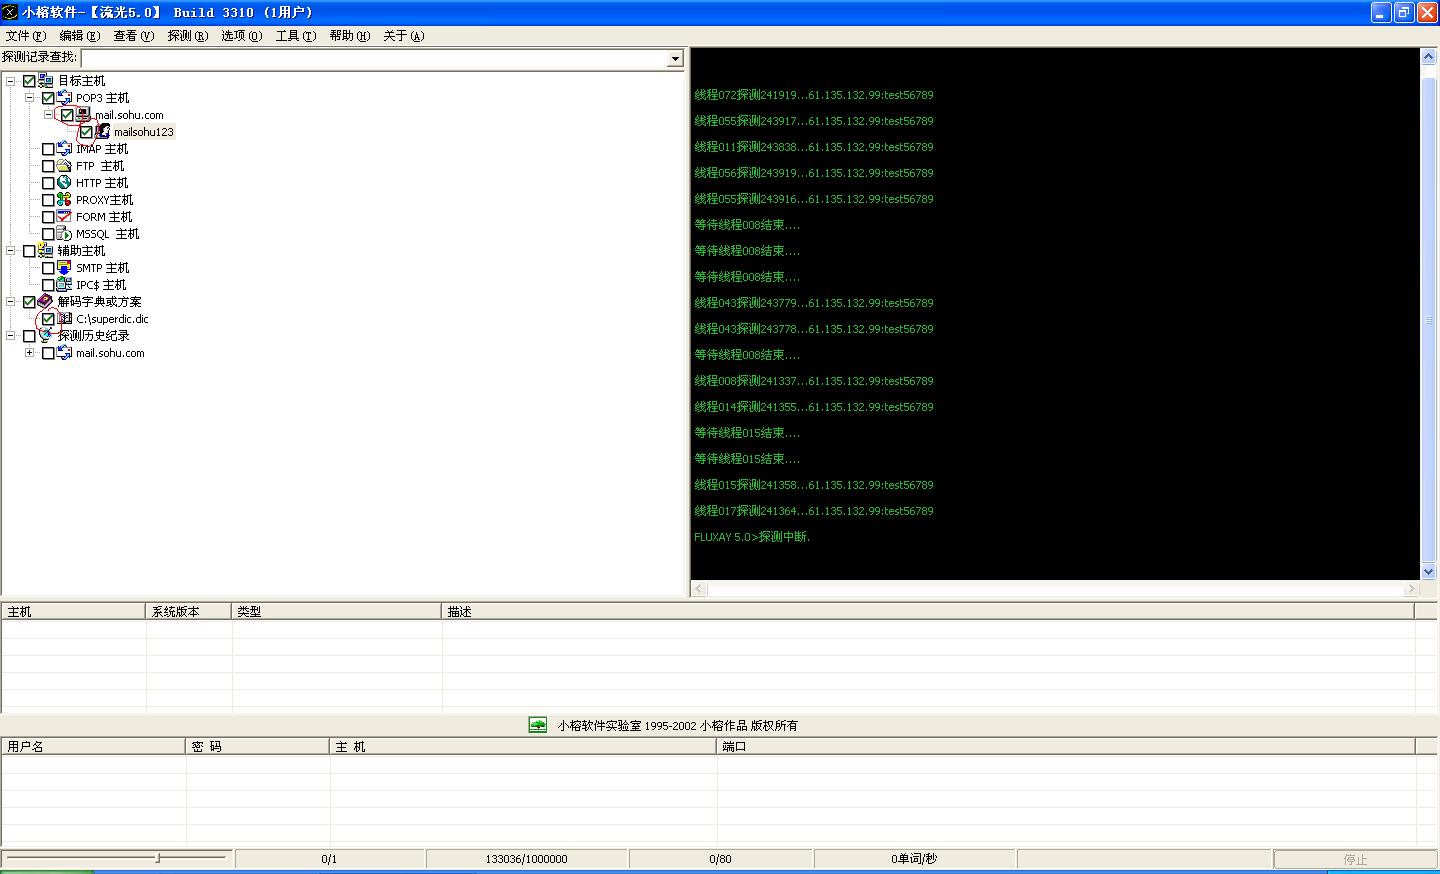1440x874 pixels.
Task: Check the FTP 主机 checkbox
Action: (48, 166)
